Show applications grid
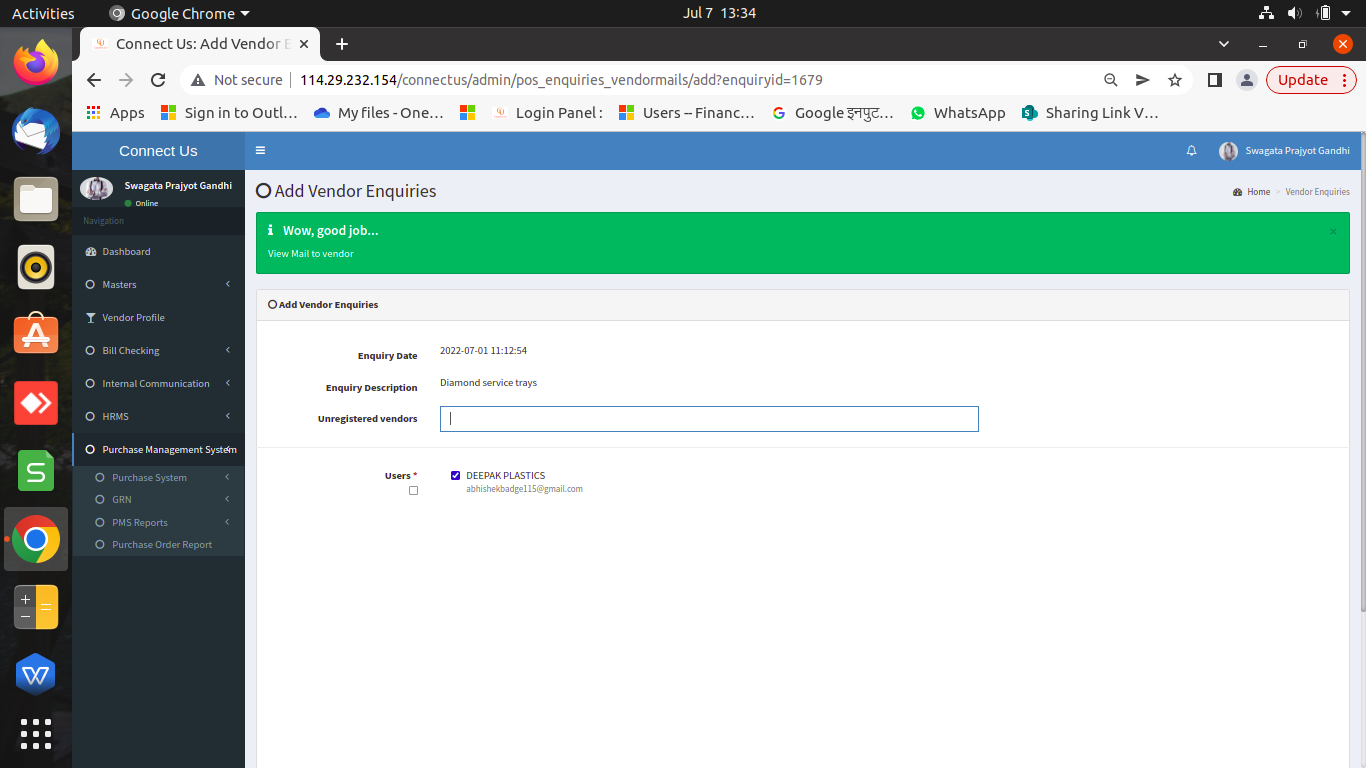This screenshot has width=1366, height=768. (36, 734)
